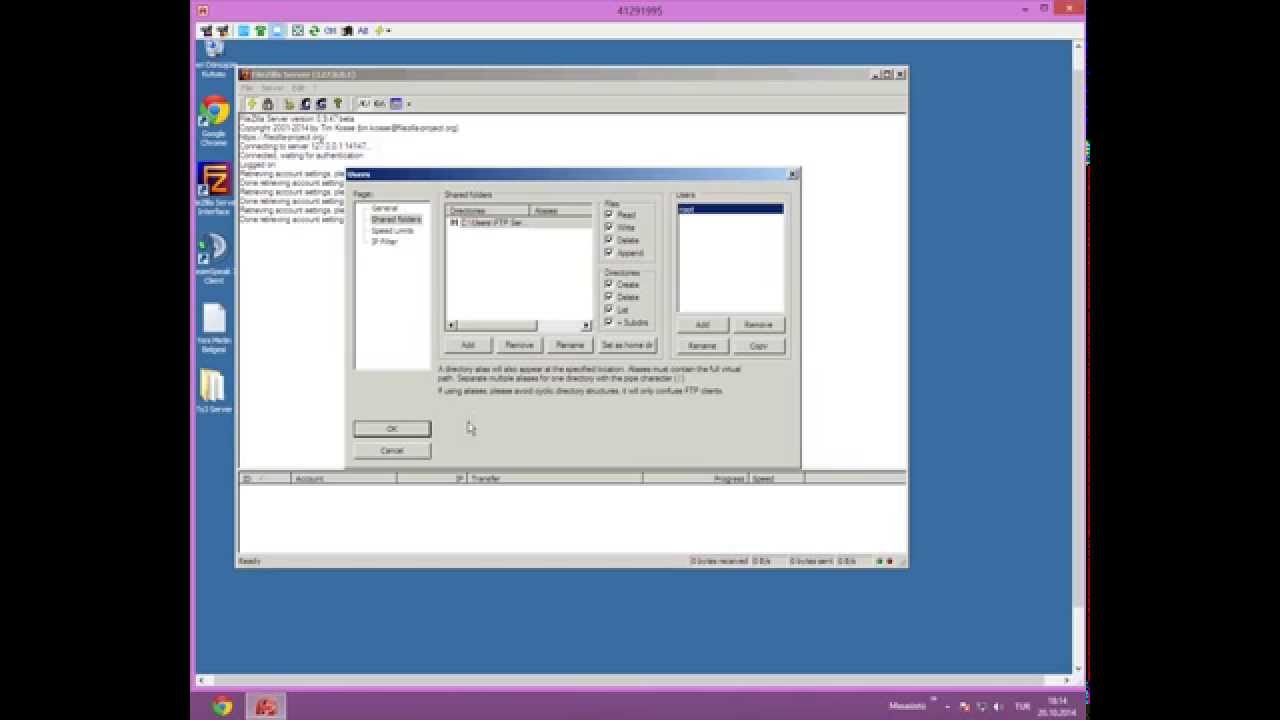
Task: Click the red active app icon on taskbar
Action: pos(265,706)
